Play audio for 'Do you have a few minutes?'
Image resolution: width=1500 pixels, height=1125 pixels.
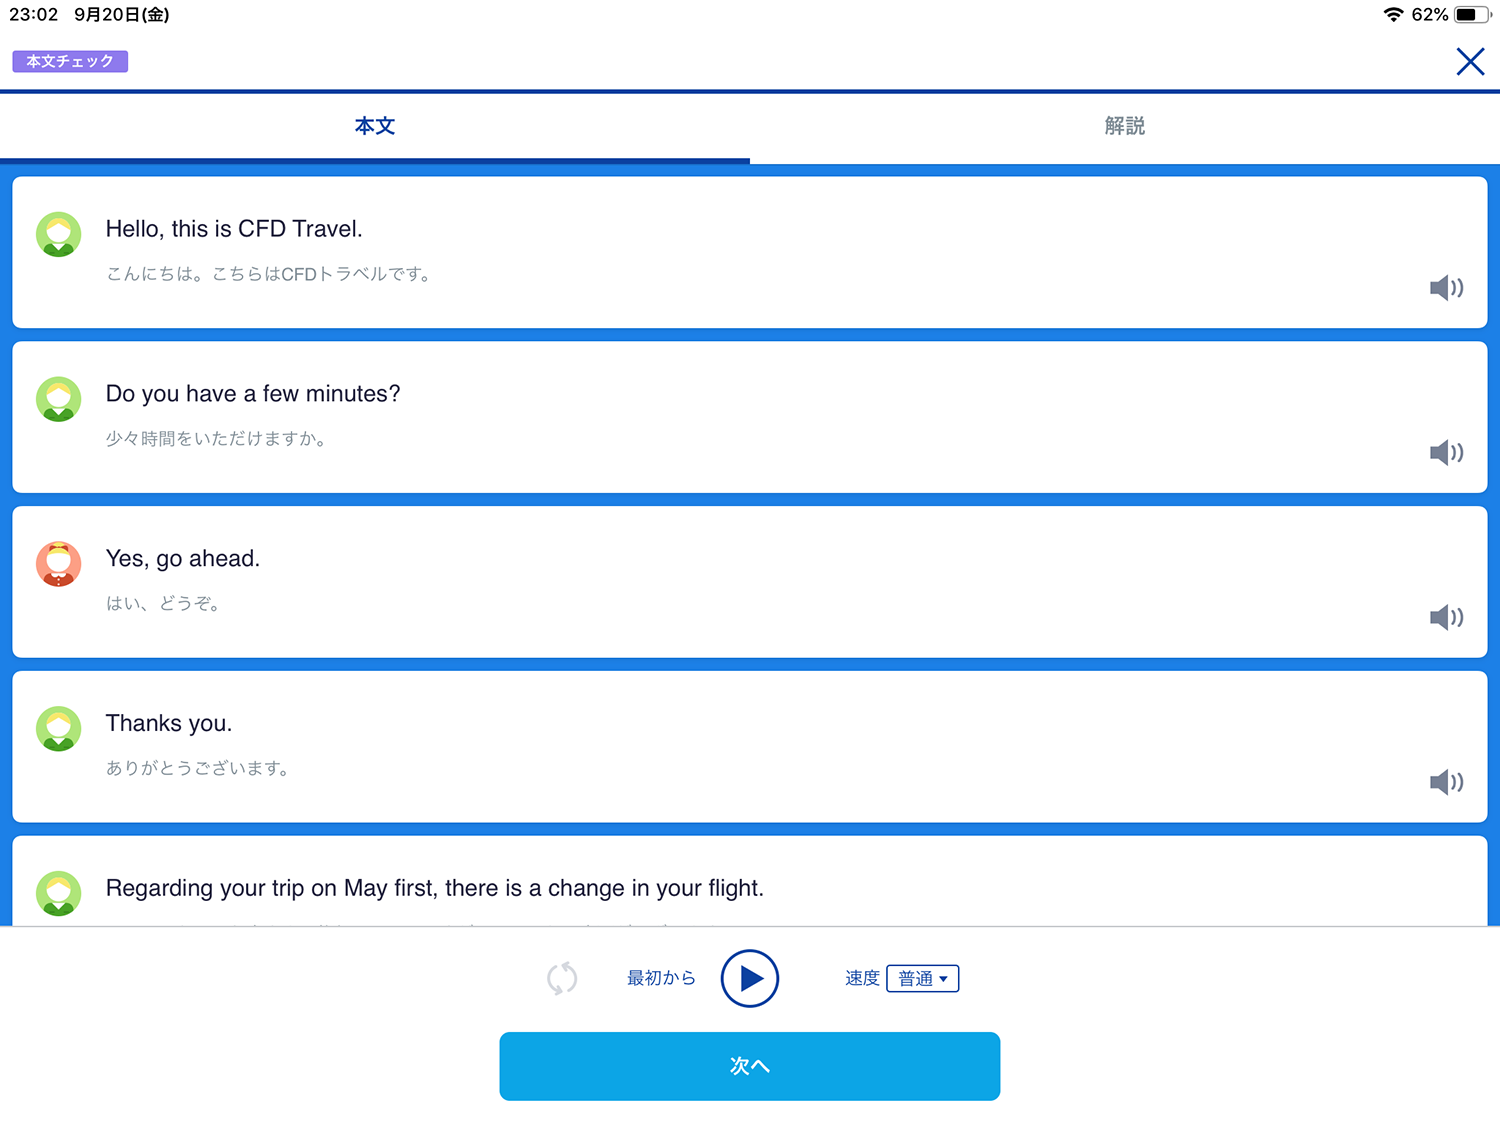(1446, 453)
